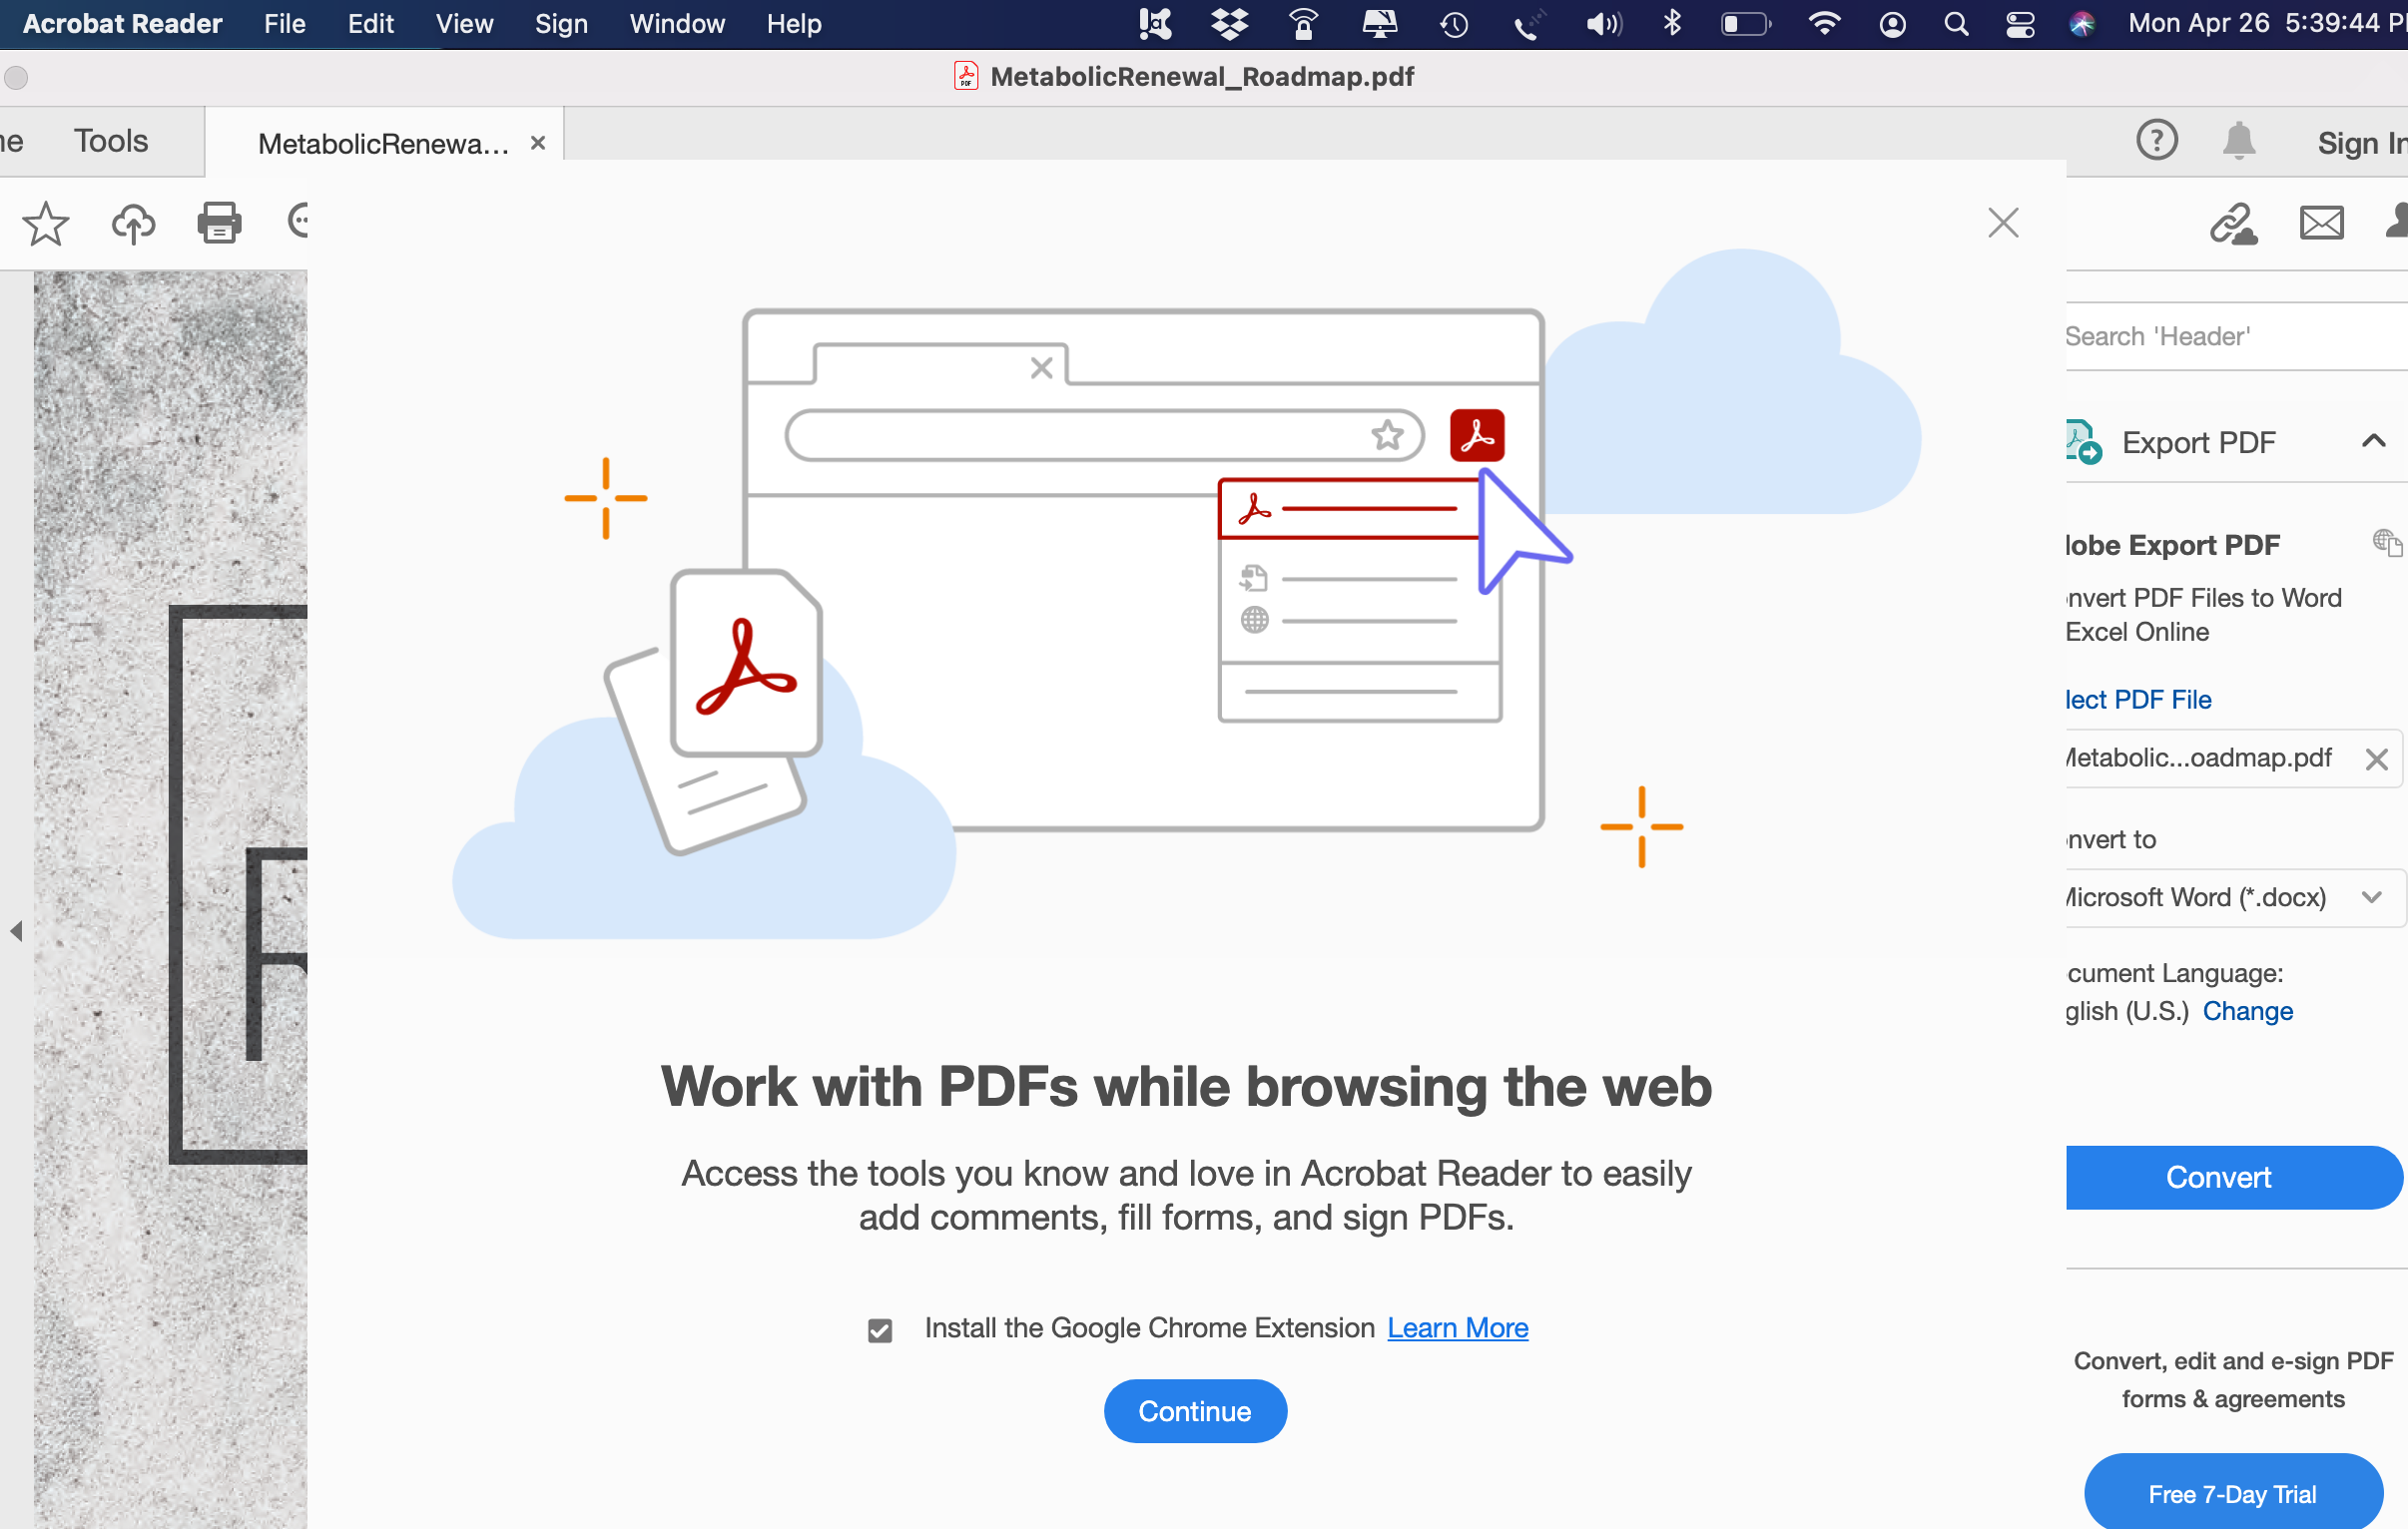Click the upload to cloud icon
Image resolution: width=2408 pixels, height=1529 pixels.
[x=133, y=223]
